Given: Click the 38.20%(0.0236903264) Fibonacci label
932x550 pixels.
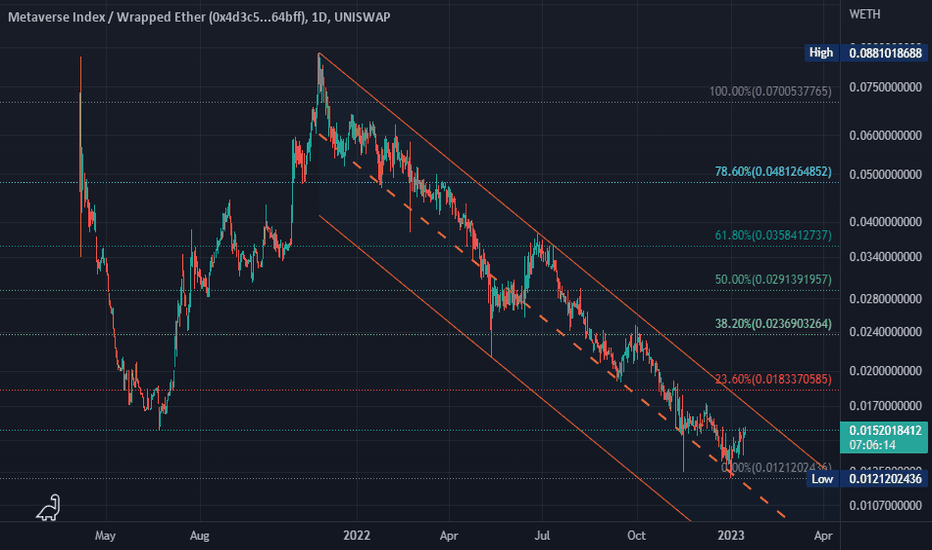Looking at the screenshot, I should point(773,324).
